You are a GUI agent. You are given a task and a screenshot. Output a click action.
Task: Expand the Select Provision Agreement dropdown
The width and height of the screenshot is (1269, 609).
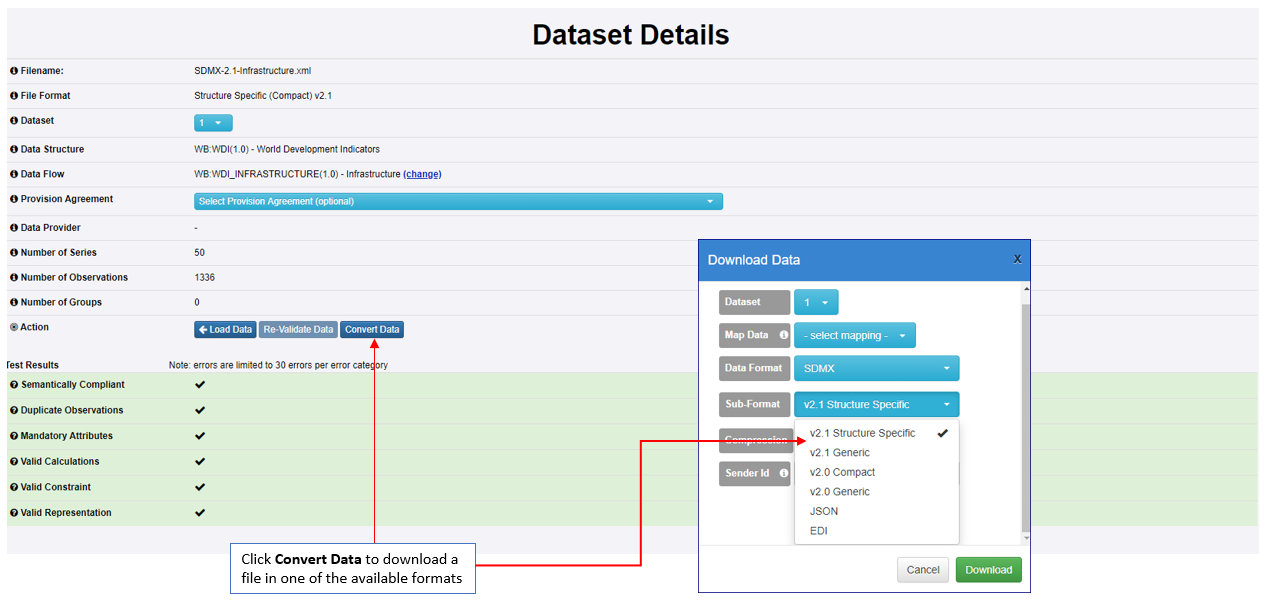[457, 201]
